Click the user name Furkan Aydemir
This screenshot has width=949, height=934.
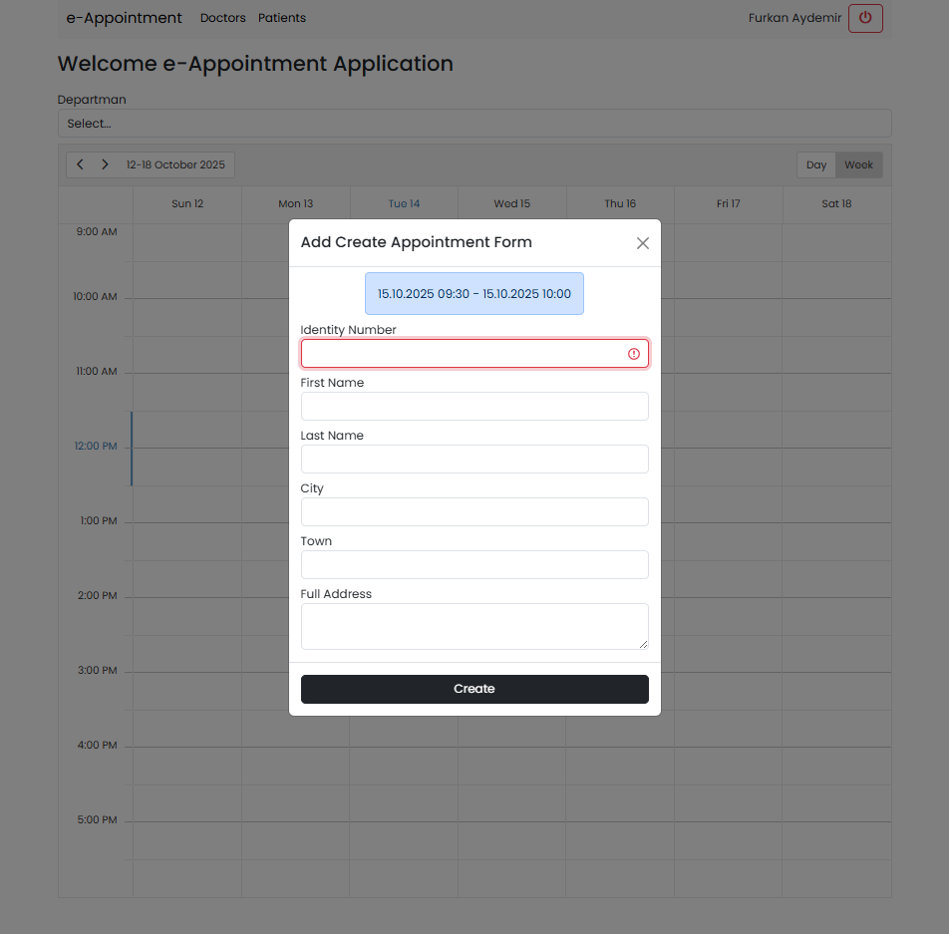coord(794,17)
